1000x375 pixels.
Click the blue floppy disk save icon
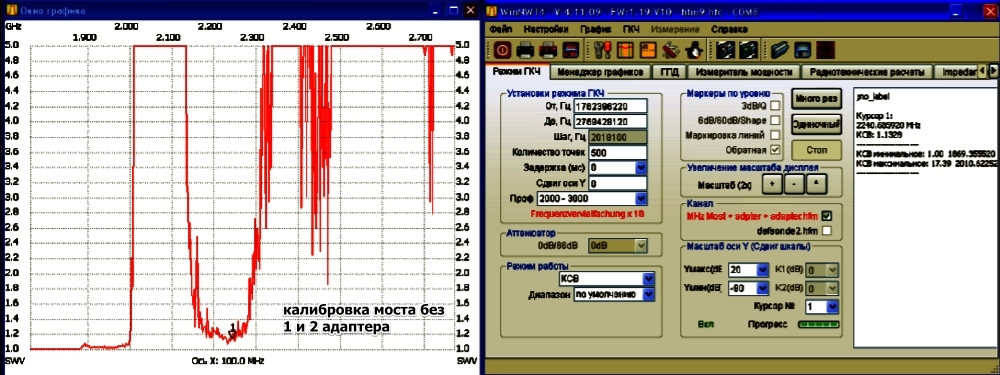[x=802, y=50]
